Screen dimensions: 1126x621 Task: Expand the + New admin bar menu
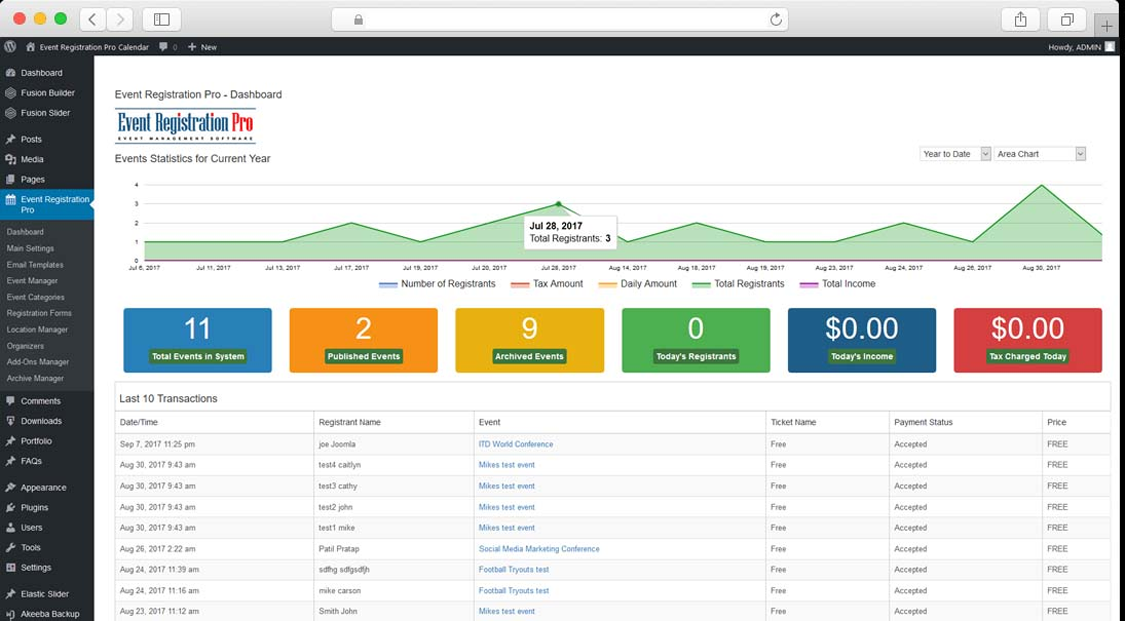click(x=203, y=47)
